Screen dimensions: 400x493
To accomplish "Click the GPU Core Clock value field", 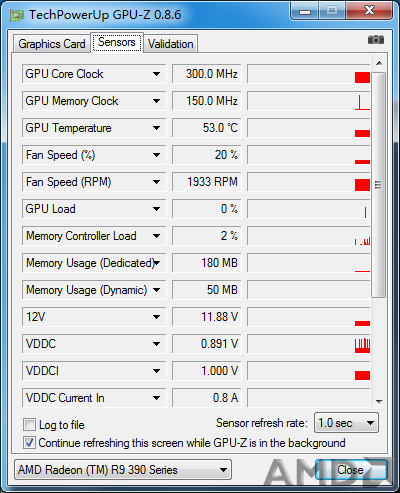I will click(206, 74).
